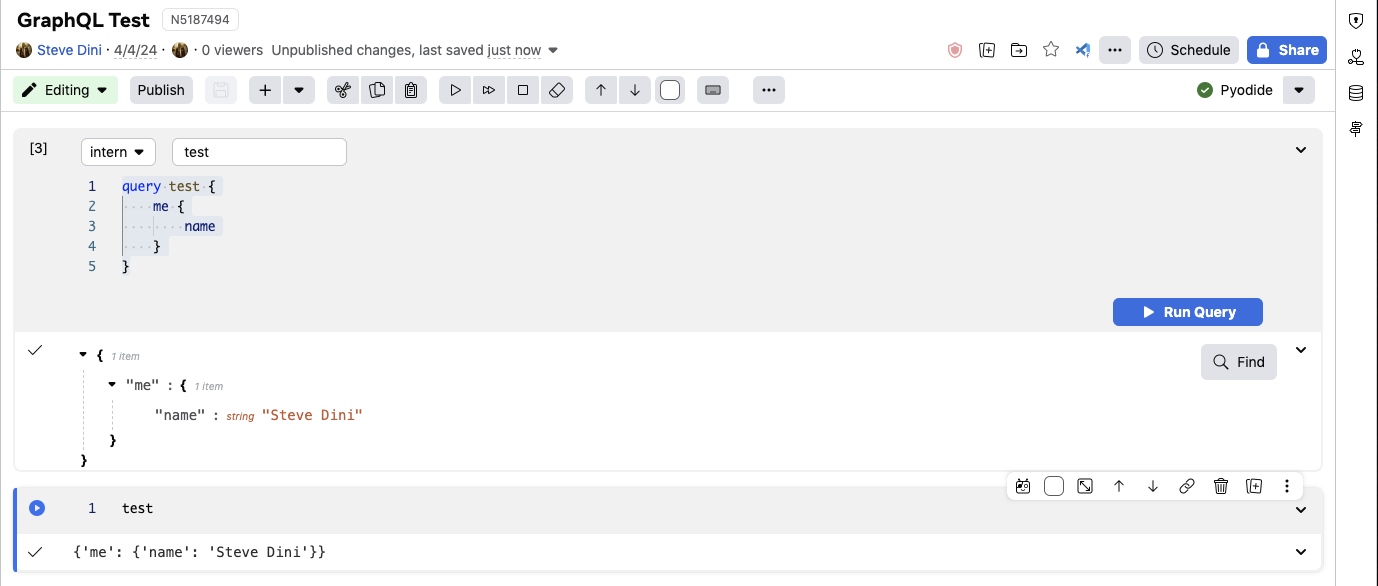The image size is (1378, 586).
Task: Paste a cell using the clipboard icon
Action: click(x=411, y=89)
